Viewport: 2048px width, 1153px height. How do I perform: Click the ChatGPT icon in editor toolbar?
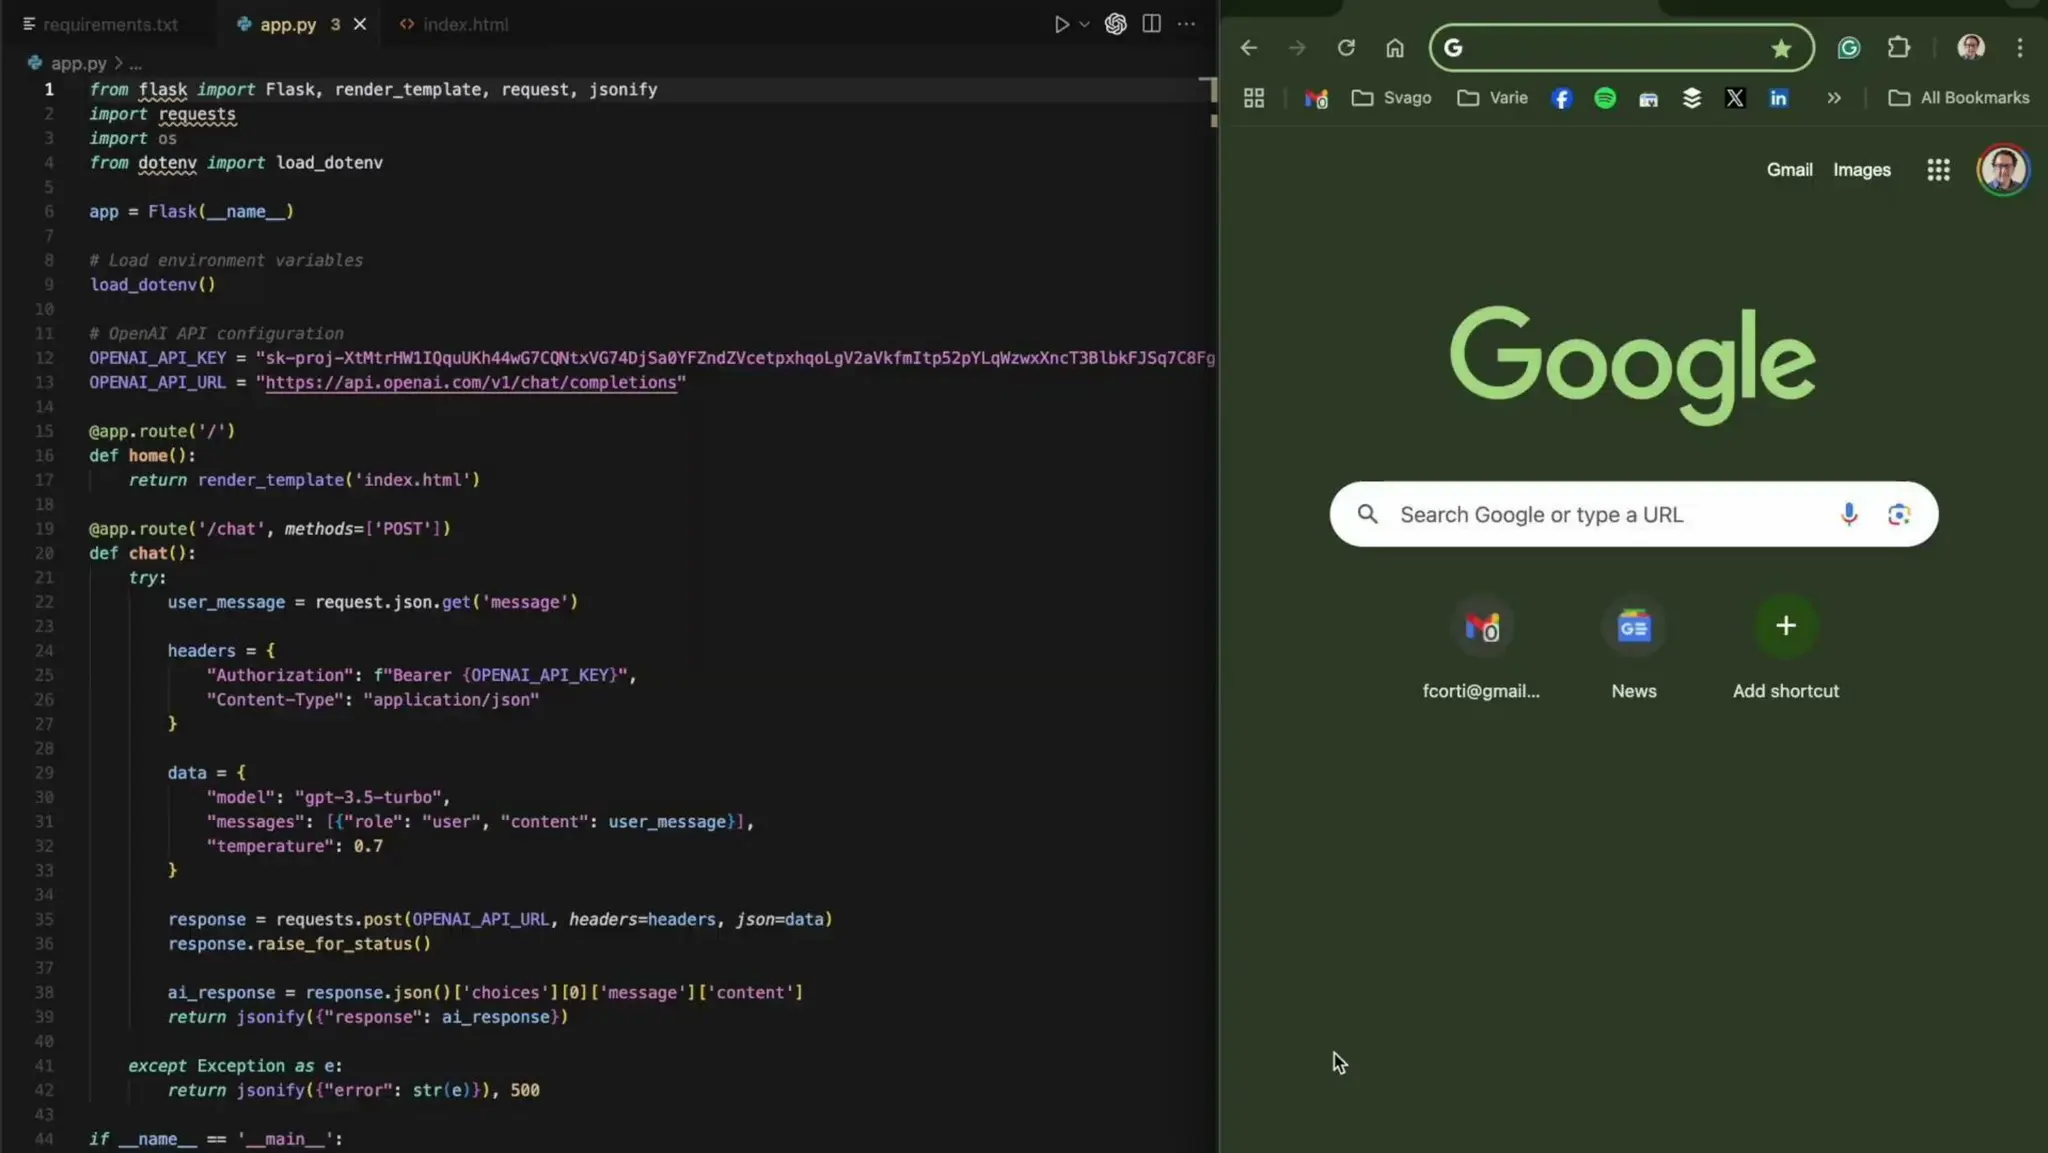pyautogui.click(x=1115, y=24)
